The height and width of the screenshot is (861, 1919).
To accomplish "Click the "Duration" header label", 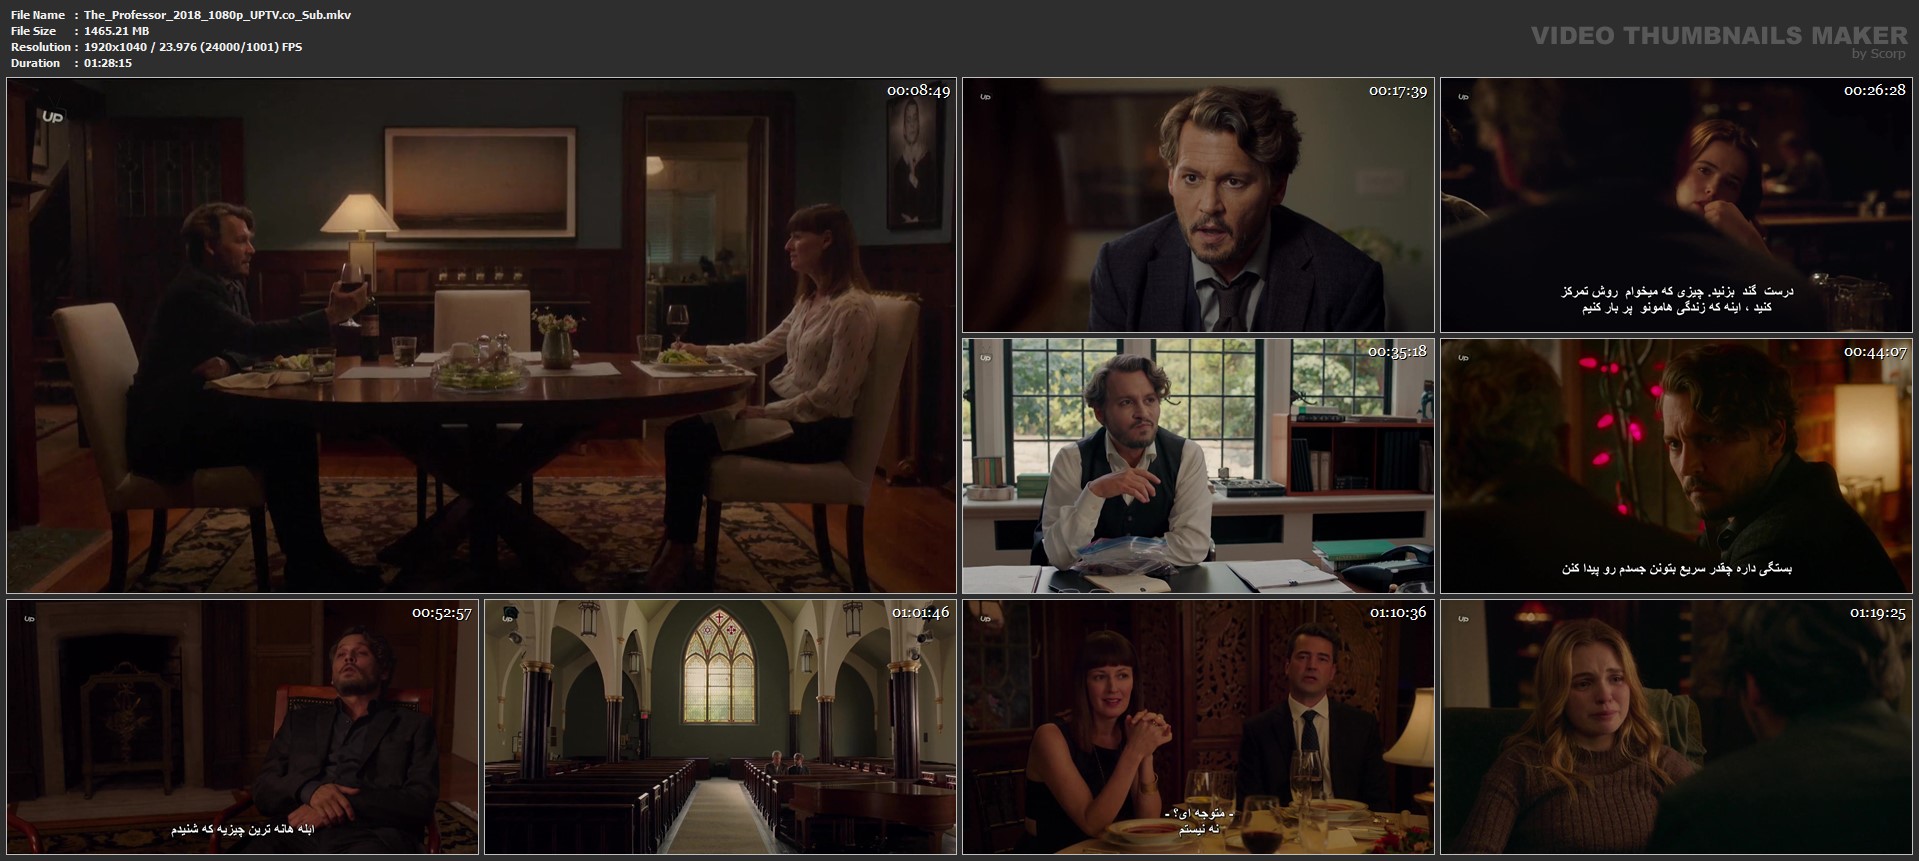I will [x=36, y=63].
